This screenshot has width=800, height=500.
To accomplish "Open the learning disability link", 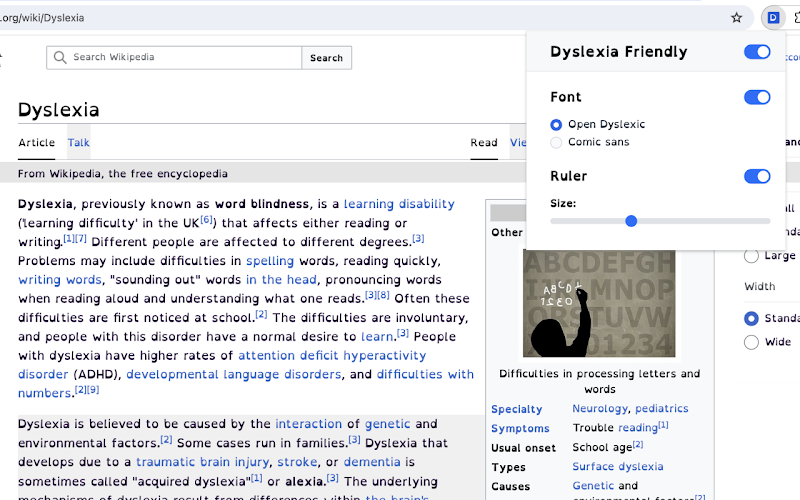I will [399, 204].
